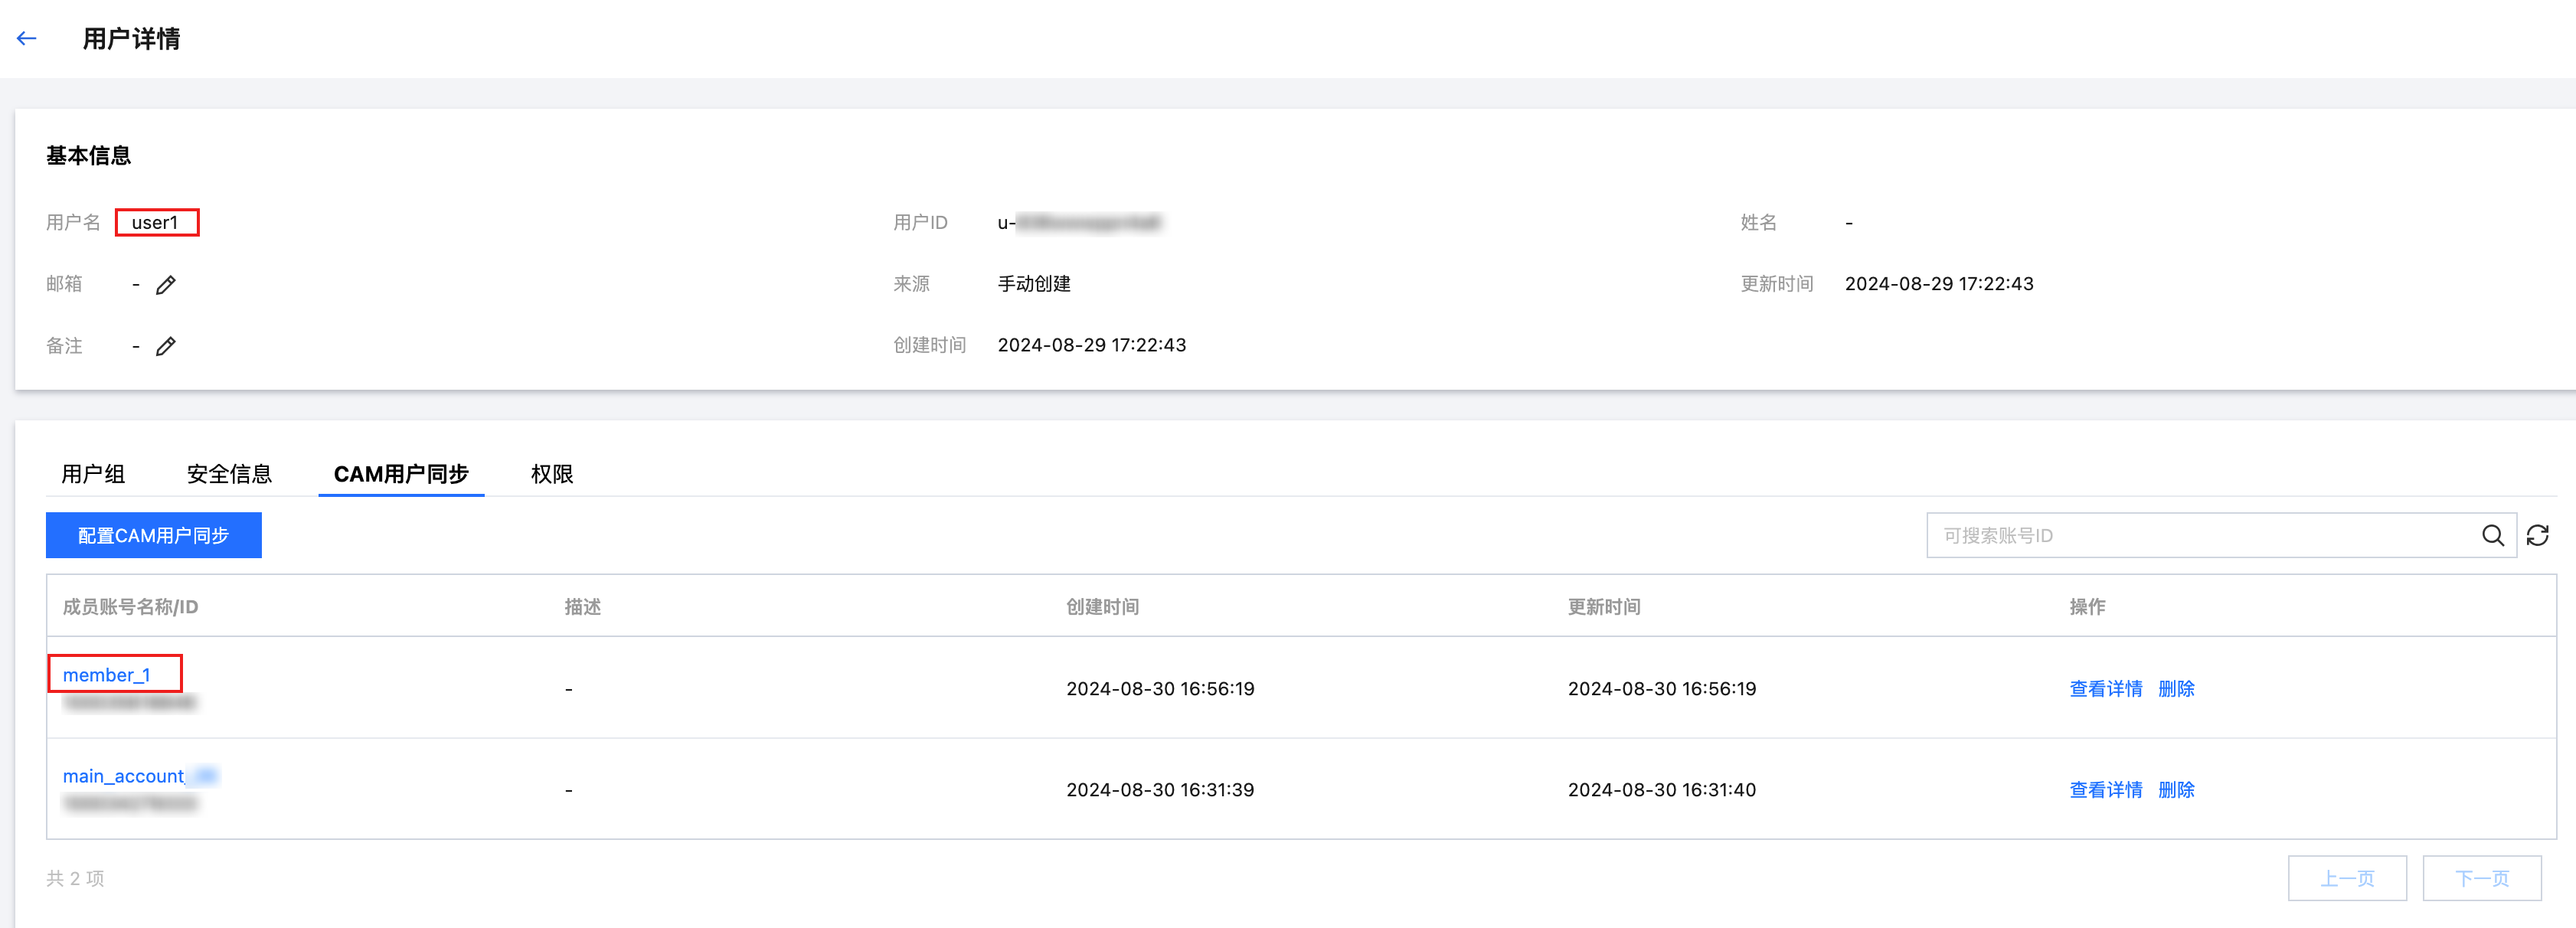Select the CAM用户同步 tab

[401, 474]
